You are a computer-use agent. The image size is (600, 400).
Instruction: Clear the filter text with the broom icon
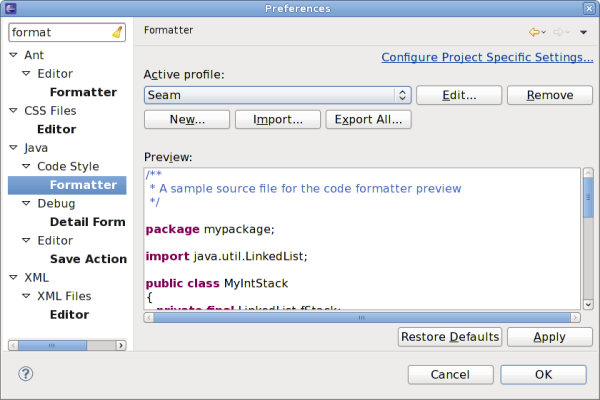tap(117, 33)
